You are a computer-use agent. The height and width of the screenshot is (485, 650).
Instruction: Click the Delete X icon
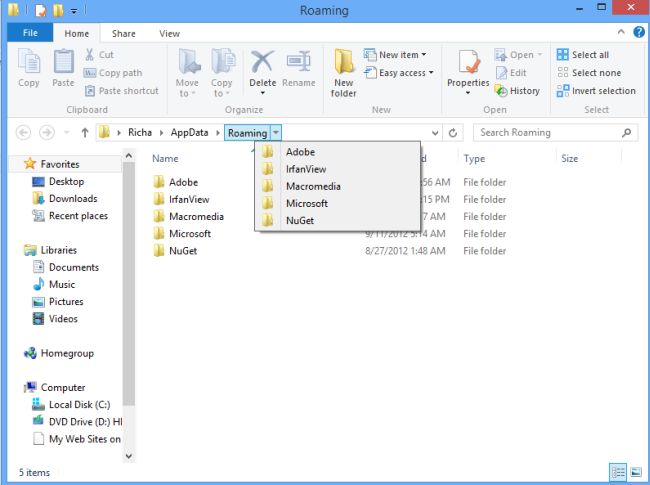(x=262, y=61)
